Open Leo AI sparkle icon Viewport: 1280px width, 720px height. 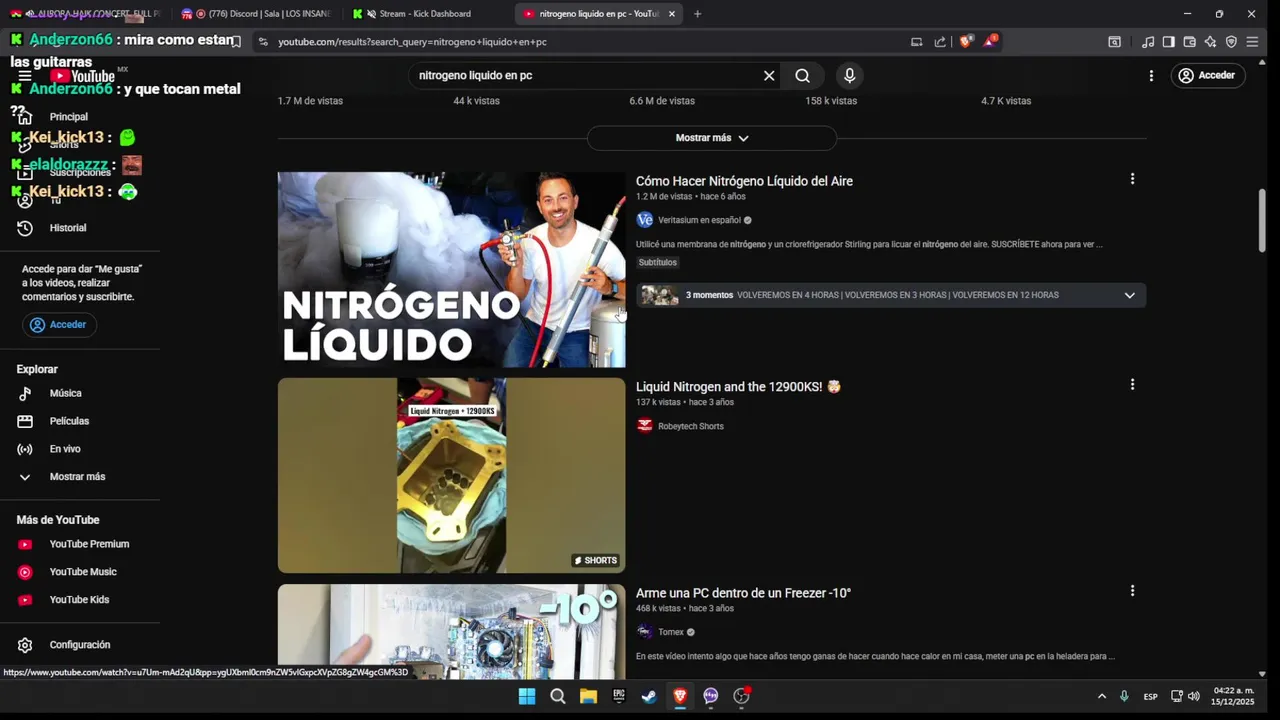(1210, 42)
